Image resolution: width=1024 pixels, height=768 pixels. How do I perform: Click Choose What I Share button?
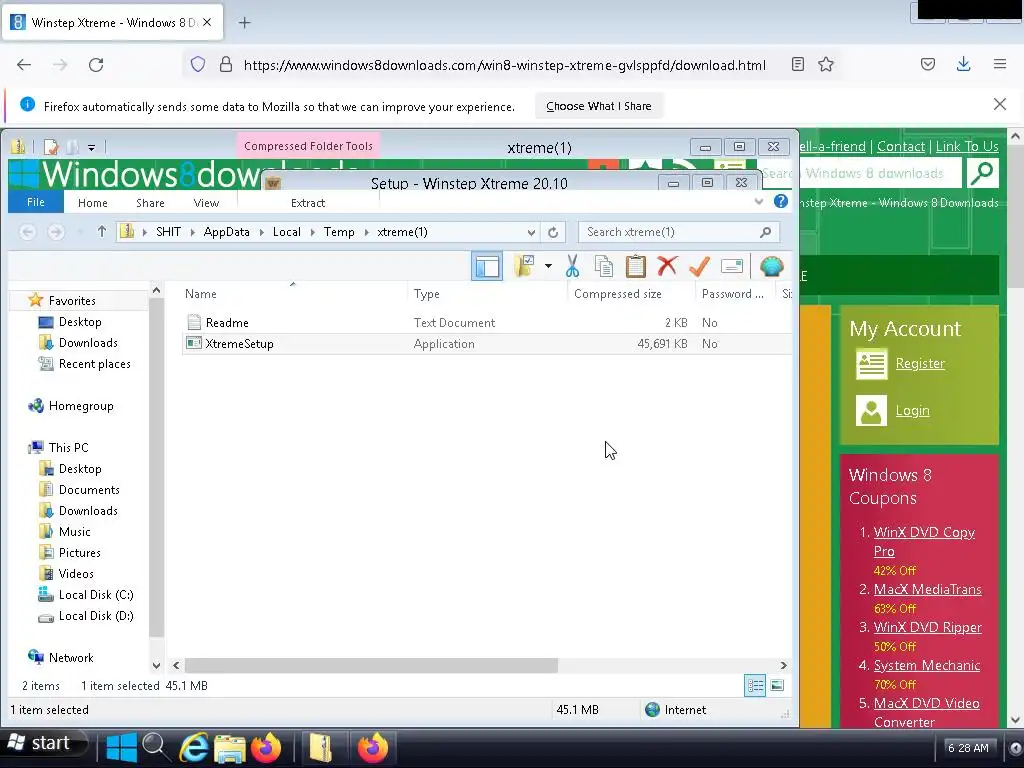(598, 106)
